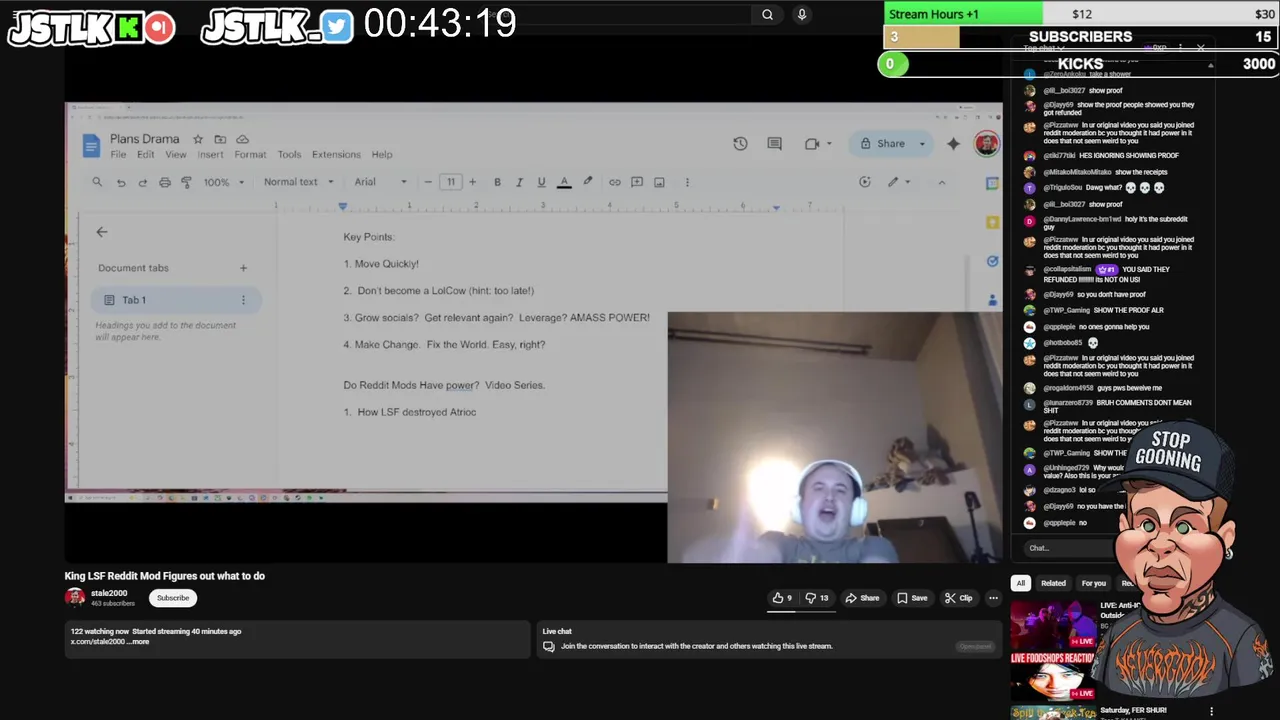This screenshot has height=720, width=1280.
Task: Click the back arrow in document tabs panel
Action: [101, 231]
